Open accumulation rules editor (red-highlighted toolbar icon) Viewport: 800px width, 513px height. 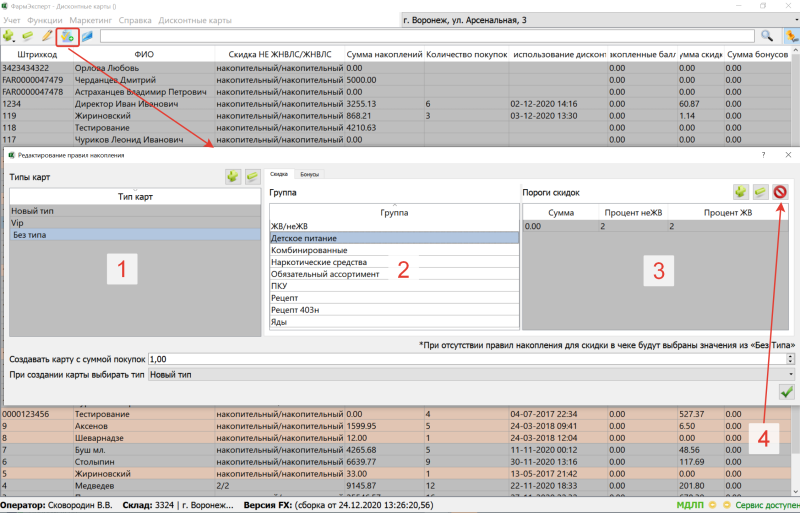click(x=67, y=36)
